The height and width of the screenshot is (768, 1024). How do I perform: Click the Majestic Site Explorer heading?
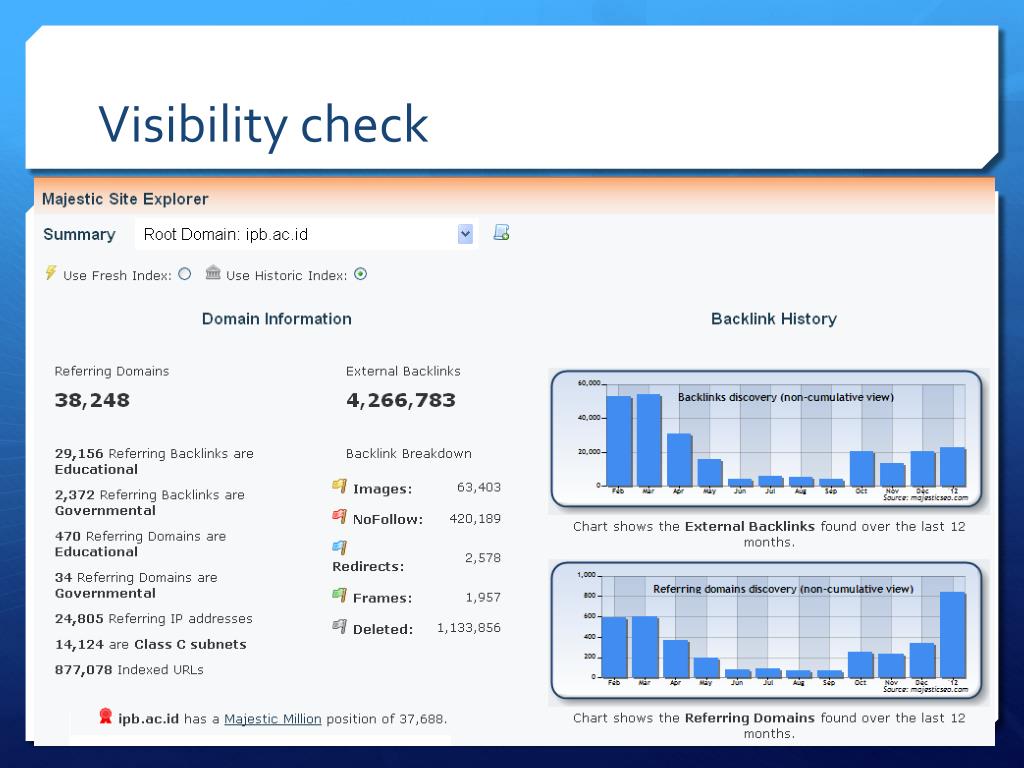pos(125,199)
